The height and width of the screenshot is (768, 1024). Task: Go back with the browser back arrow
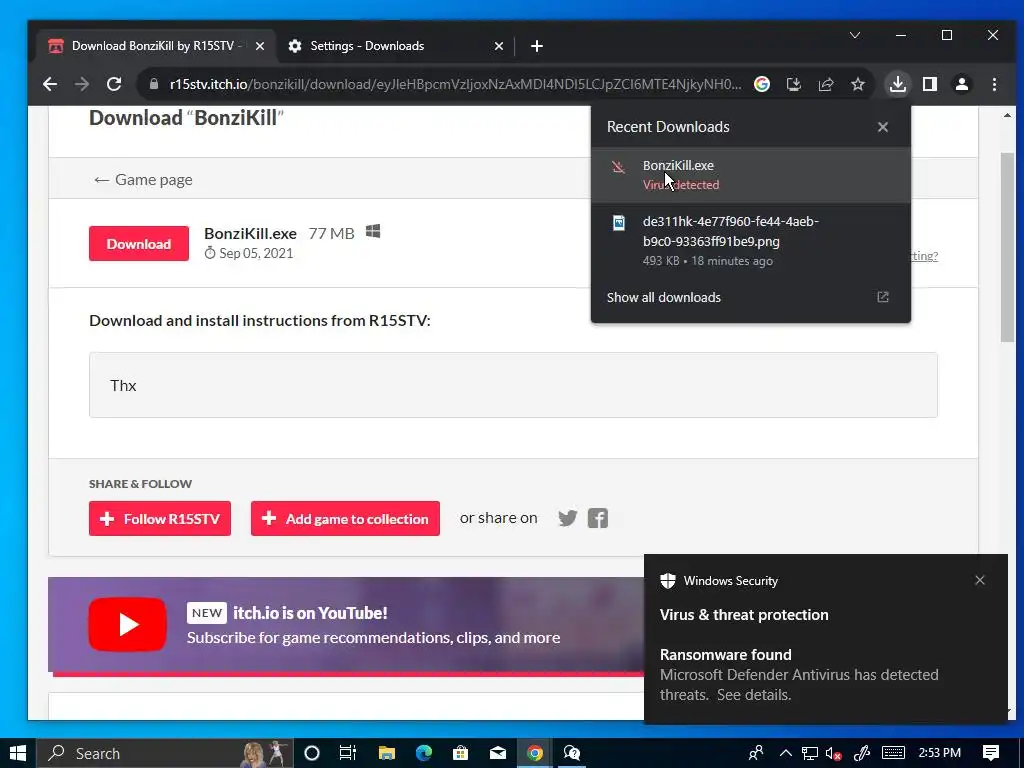click(50, 84)
